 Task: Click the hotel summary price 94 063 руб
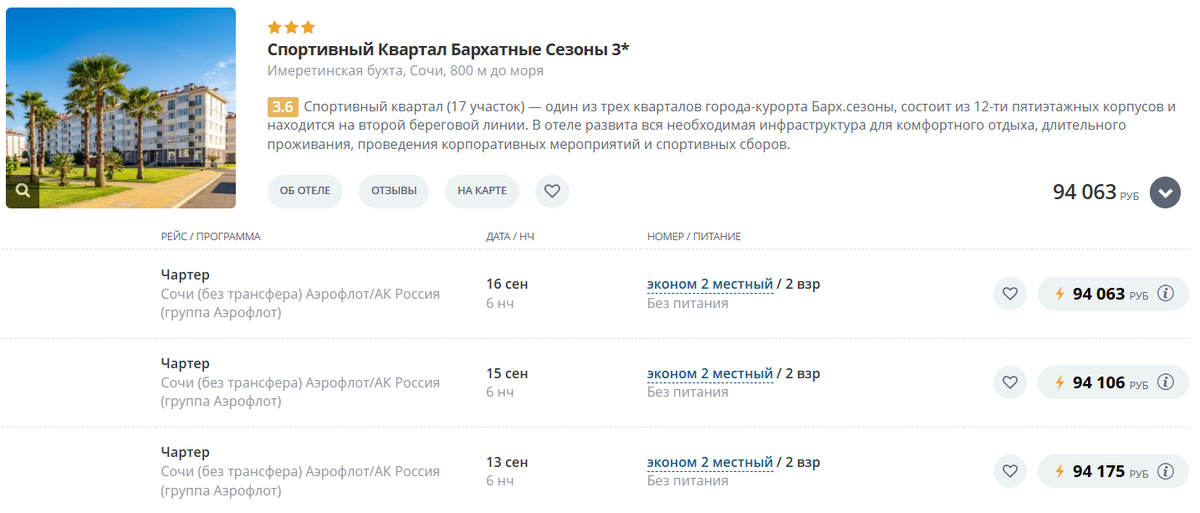[1096, 192]
